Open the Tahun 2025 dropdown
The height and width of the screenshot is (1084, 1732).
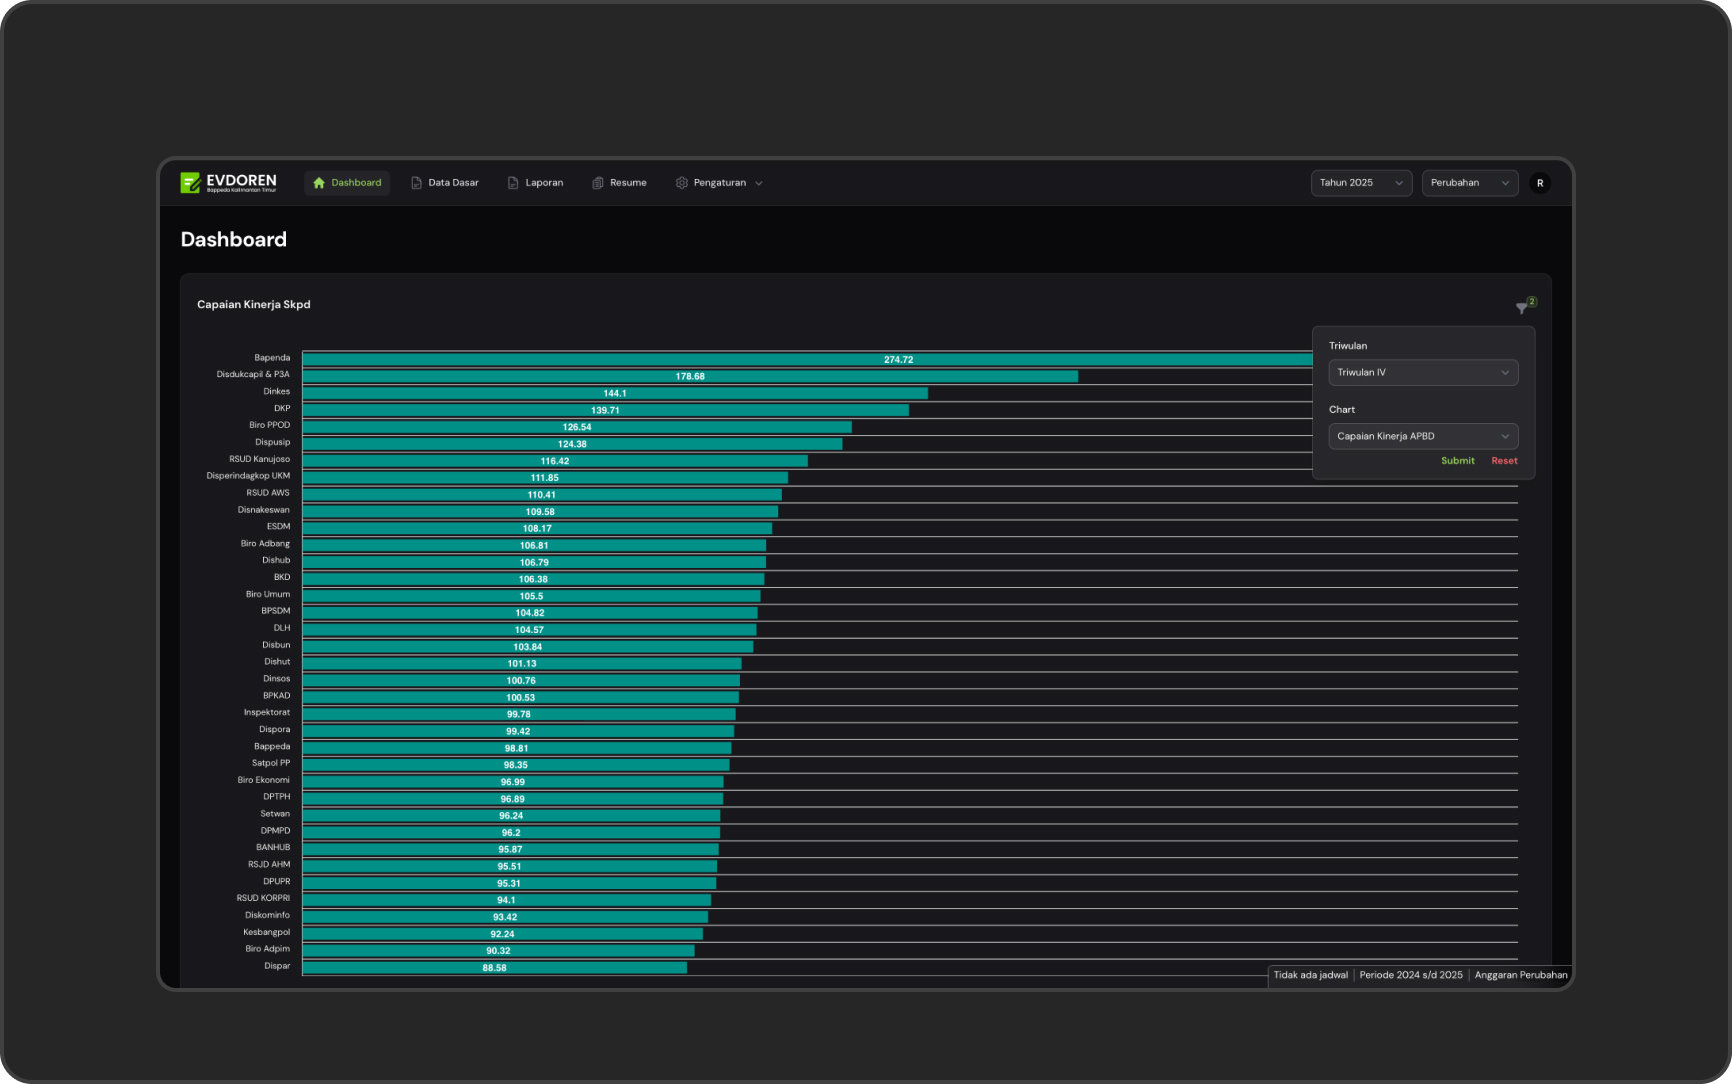point(1361,183)
